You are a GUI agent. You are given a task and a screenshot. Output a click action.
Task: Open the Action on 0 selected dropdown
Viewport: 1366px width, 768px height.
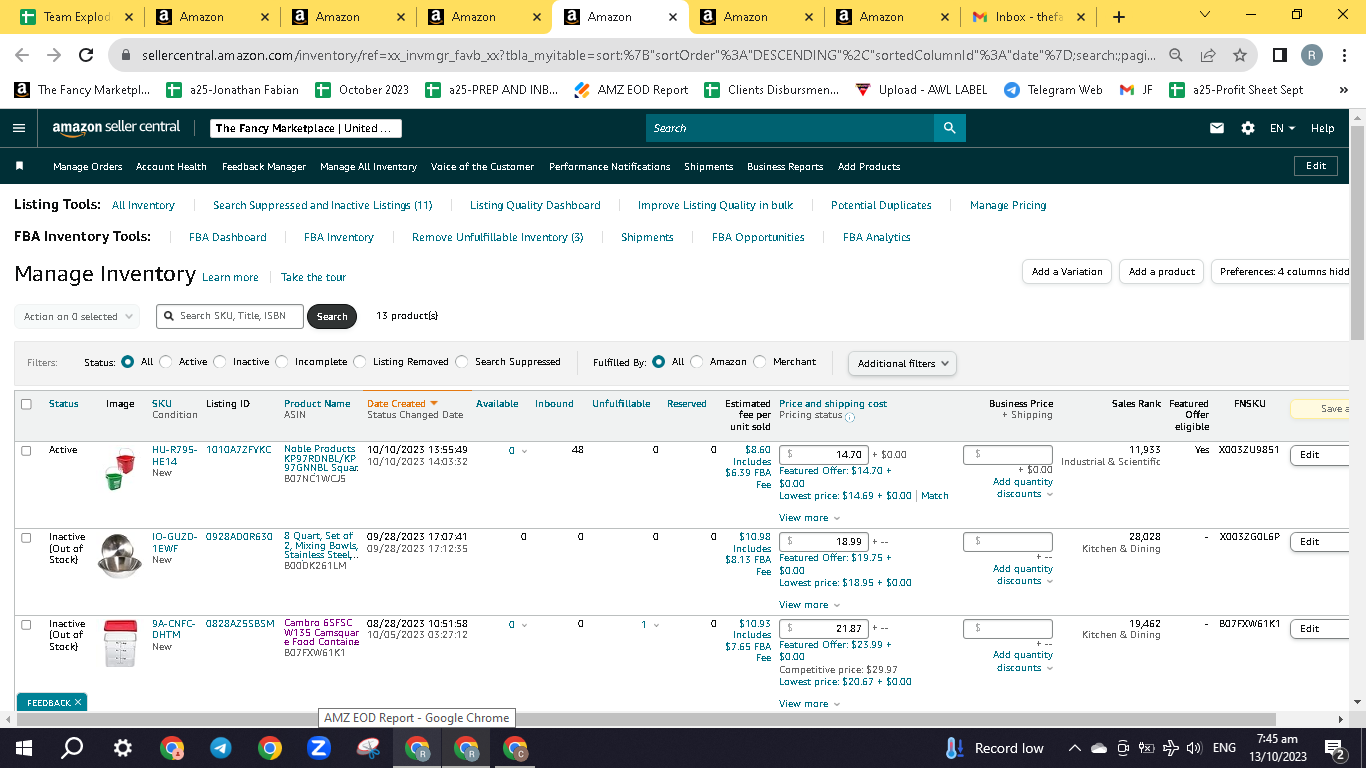pos(77,317)
